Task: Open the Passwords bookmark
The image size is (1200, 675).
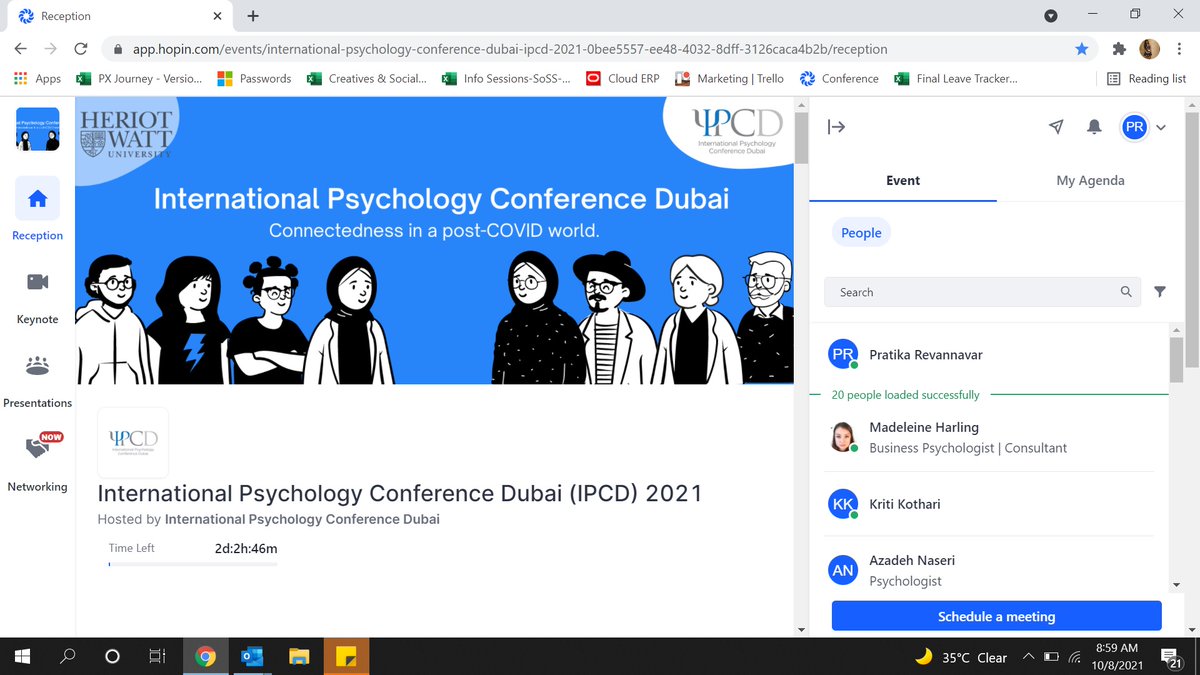Action: tap(254, 78)
